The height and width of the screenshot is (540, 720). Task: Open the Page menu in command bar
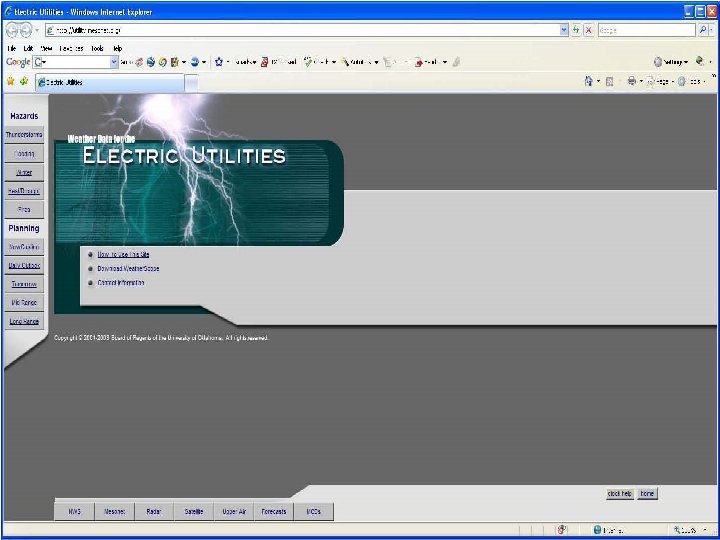(660, 82)
